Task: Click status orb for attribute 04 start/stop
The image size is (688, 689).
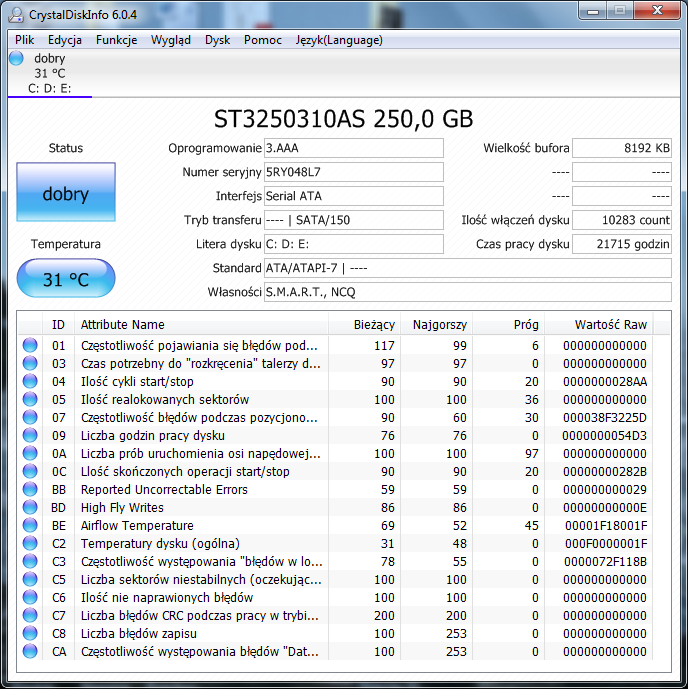Action: [30, 381]
